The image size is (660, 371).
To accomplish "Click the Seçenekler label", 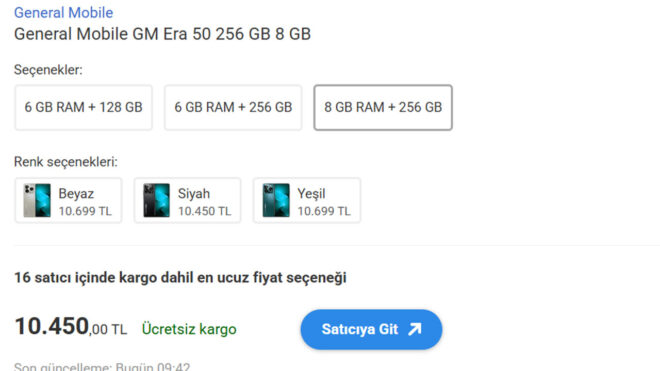I will [48, 70].
